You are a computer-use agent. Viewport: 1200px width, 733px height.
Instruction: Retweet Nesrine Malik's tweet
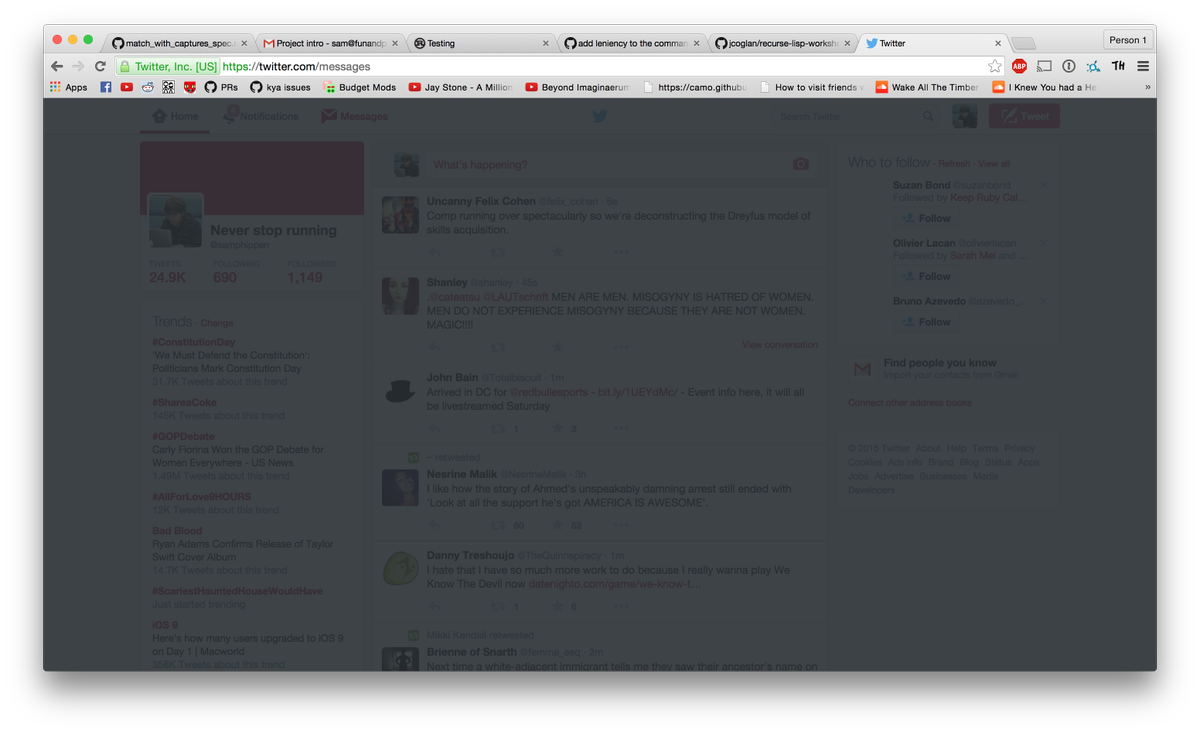(x=498, y=525)
